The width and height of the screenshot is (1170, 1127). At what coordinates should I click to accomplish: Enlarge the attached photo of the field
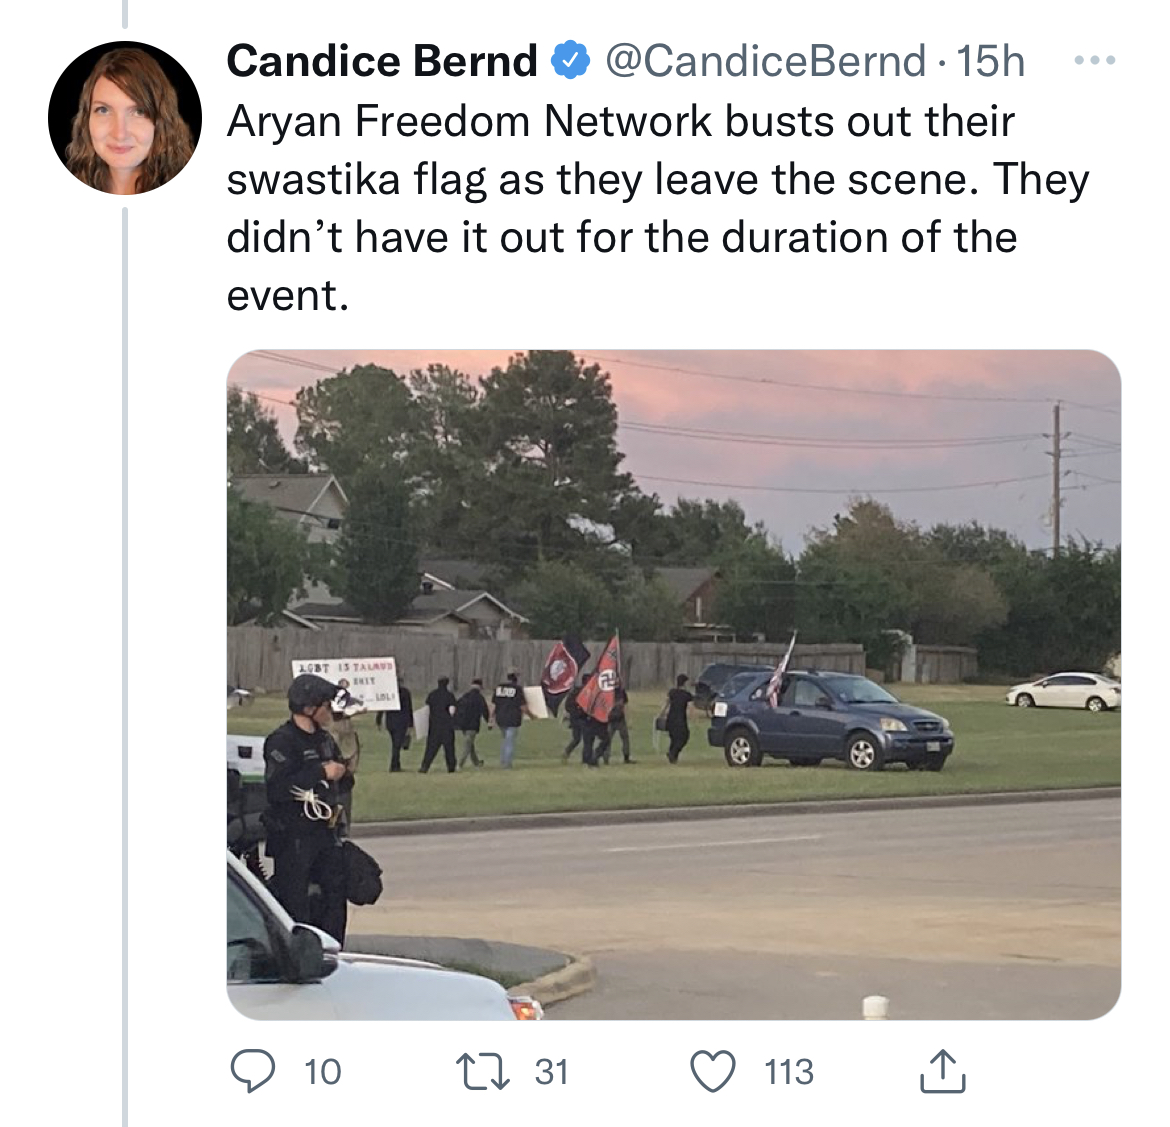click(673, 684)
